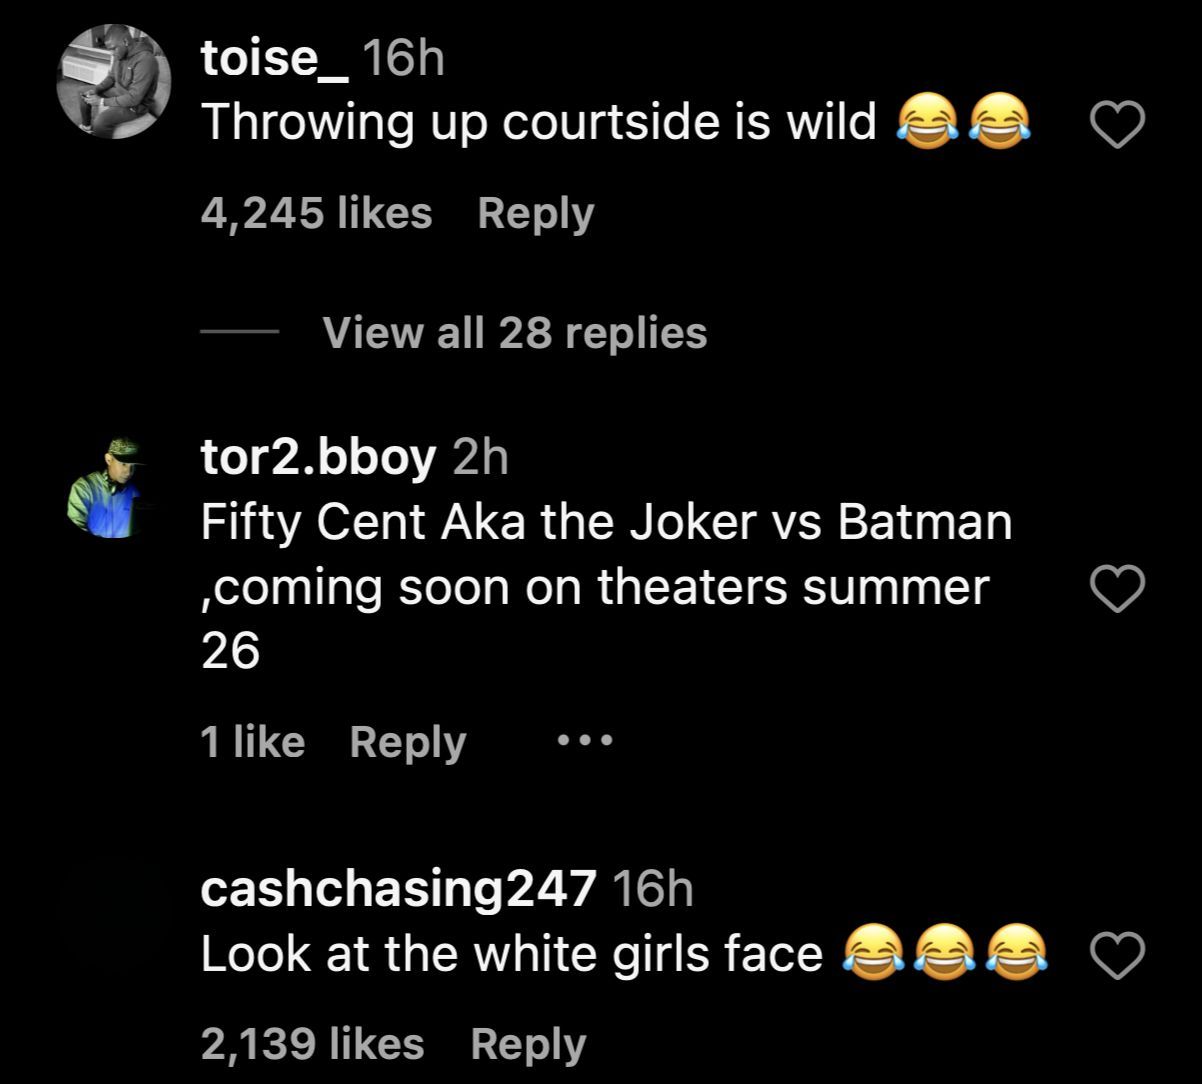Screen dimensions: 1202x1084
Task: Visit the tor2.bboy username link
Action: [x=317, y=457]
